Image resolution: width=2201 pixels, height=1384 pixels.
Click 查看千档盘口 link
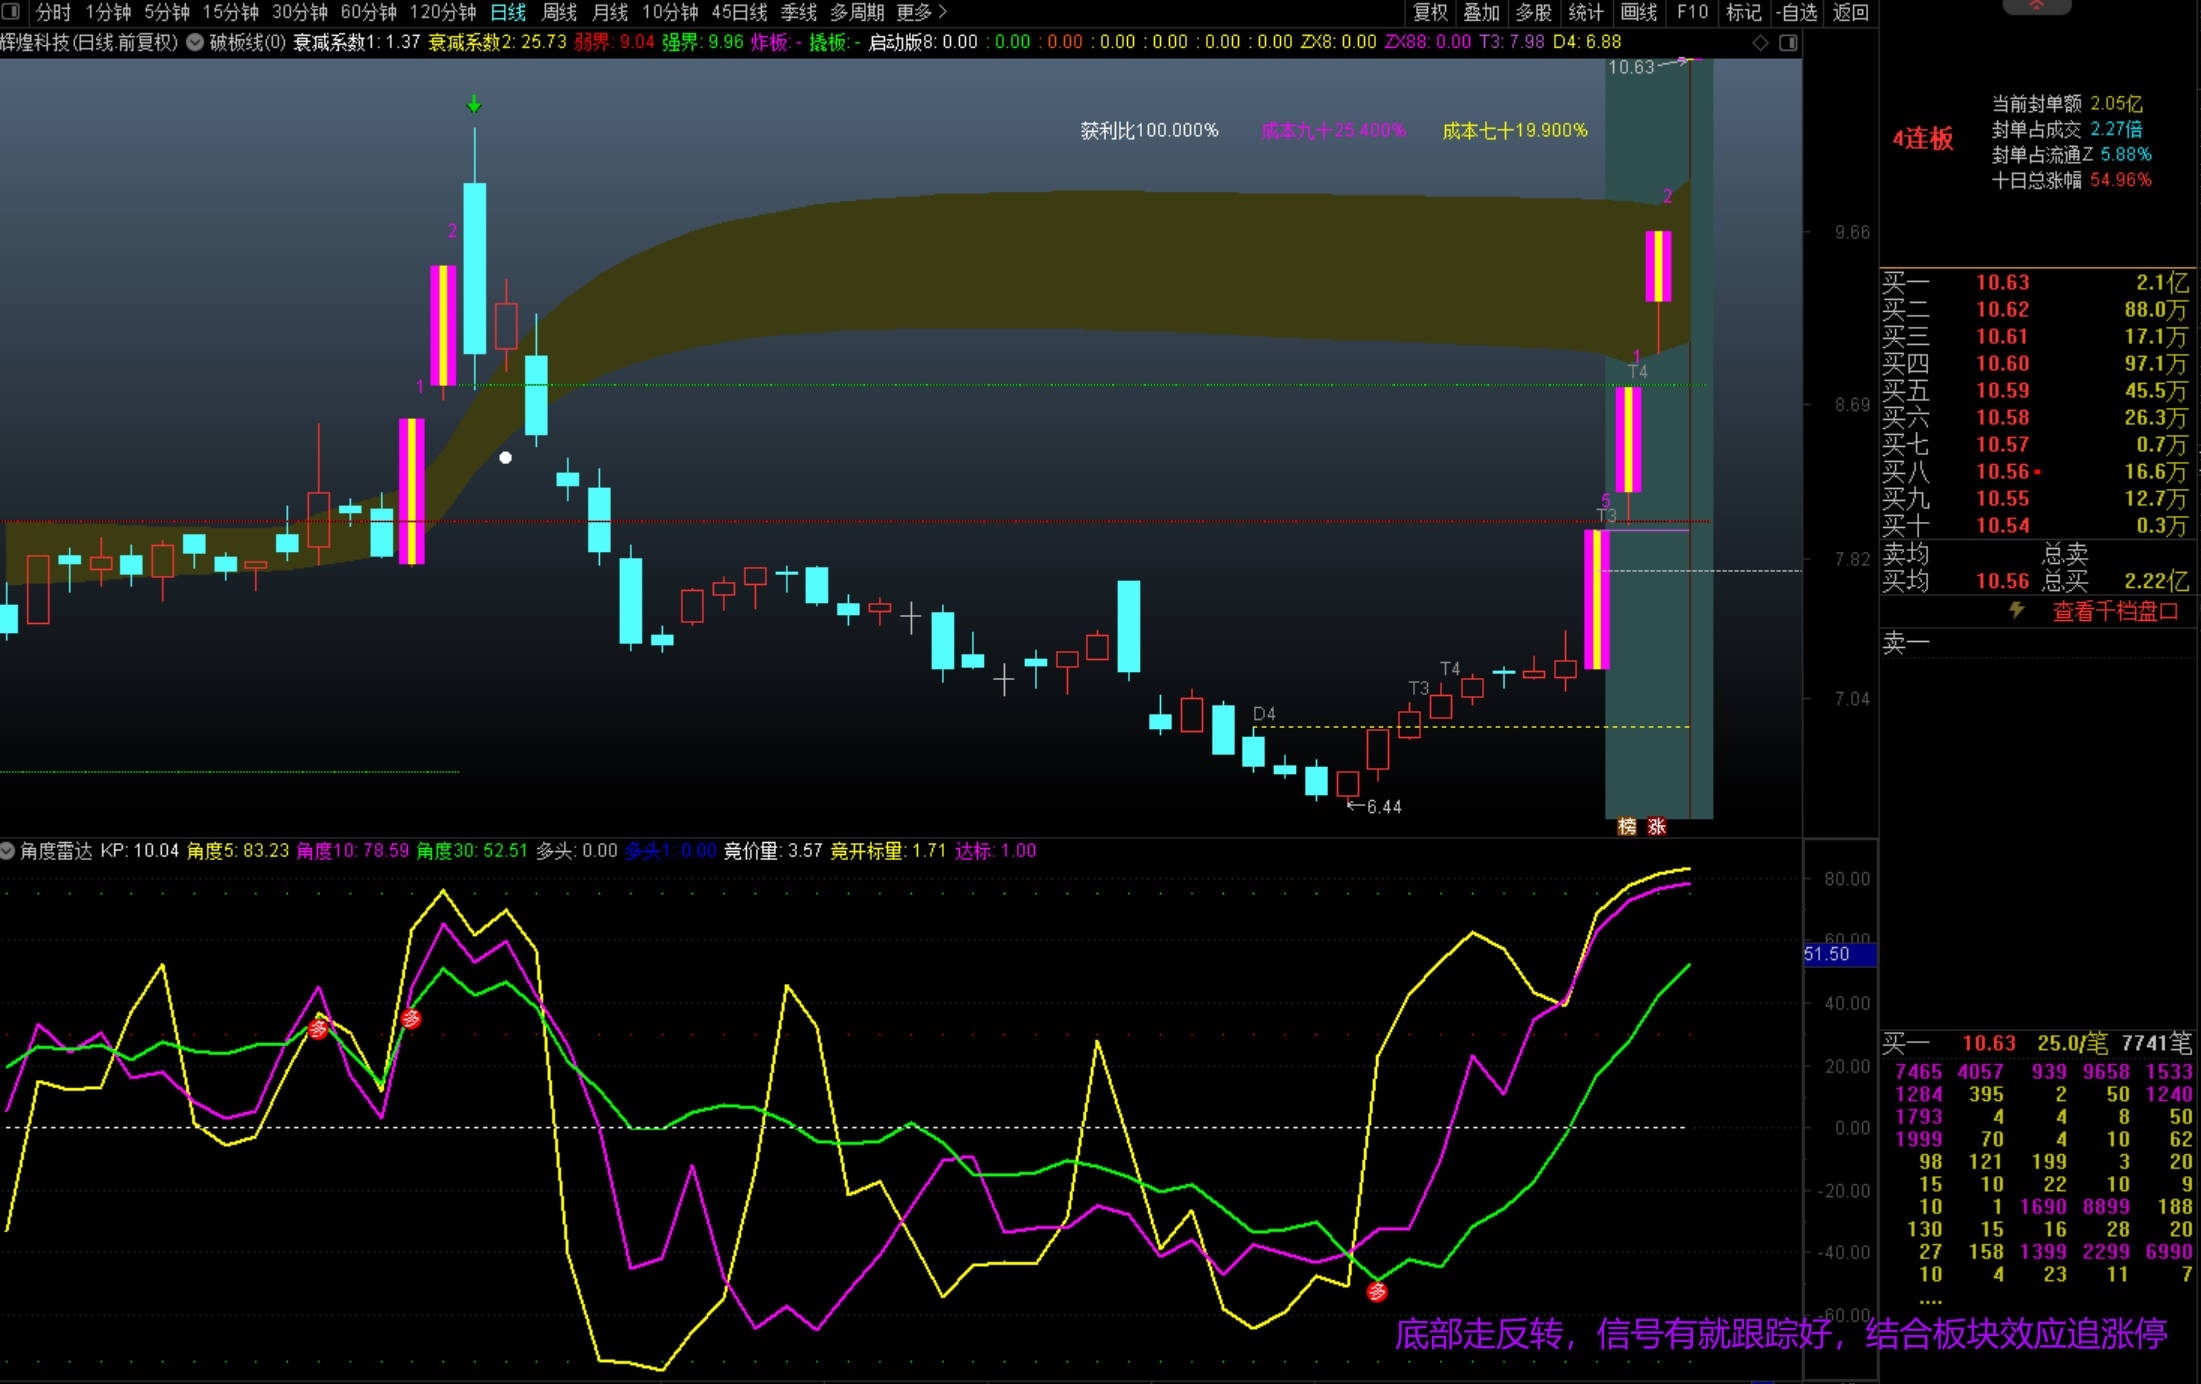(x=2114, y=611)
